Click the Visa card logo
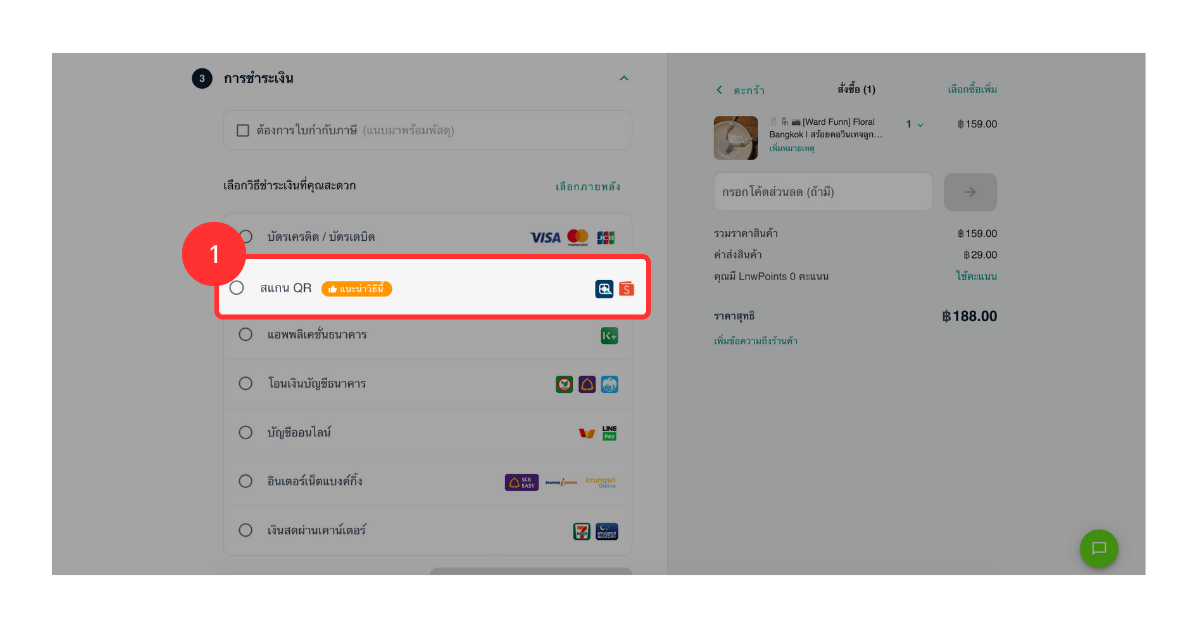 (545, 237)
